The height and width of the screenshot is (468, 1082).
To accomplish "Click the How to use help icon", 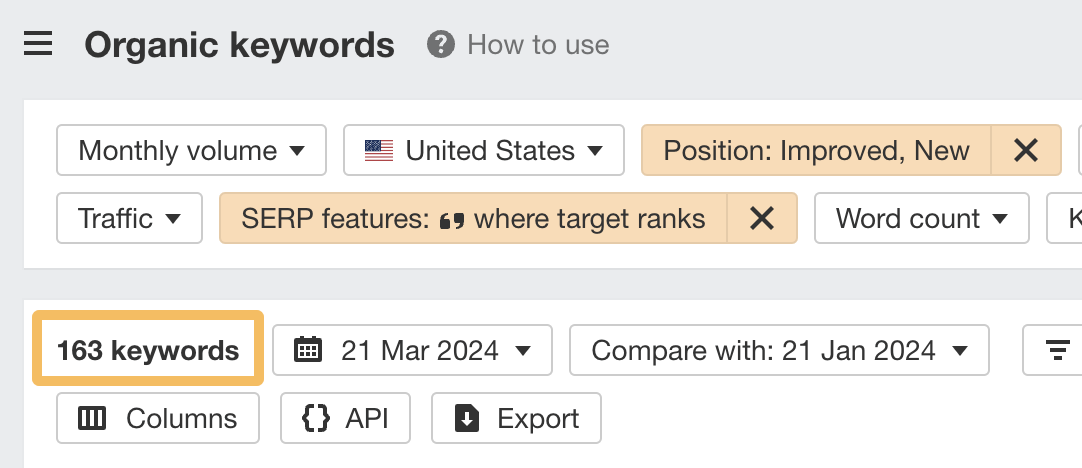I will point(440,45).
